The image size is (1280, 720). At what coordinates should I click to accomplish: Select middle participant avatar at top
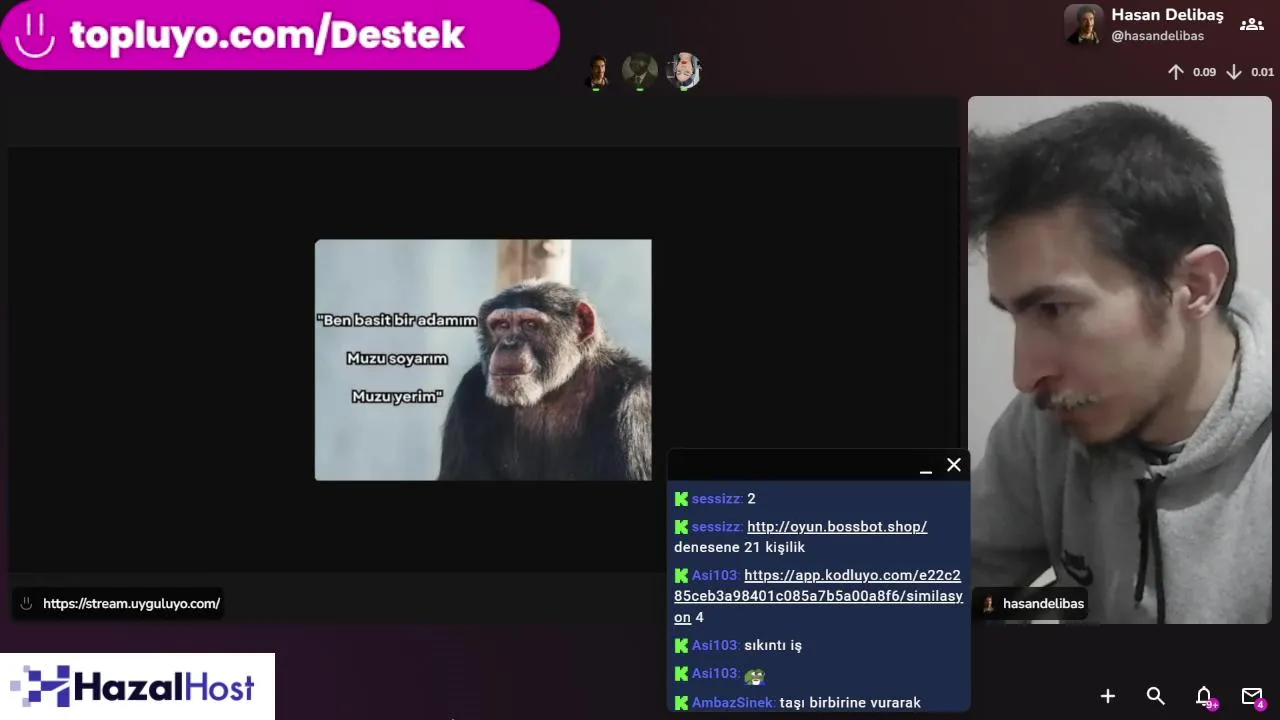pos(640,72)
